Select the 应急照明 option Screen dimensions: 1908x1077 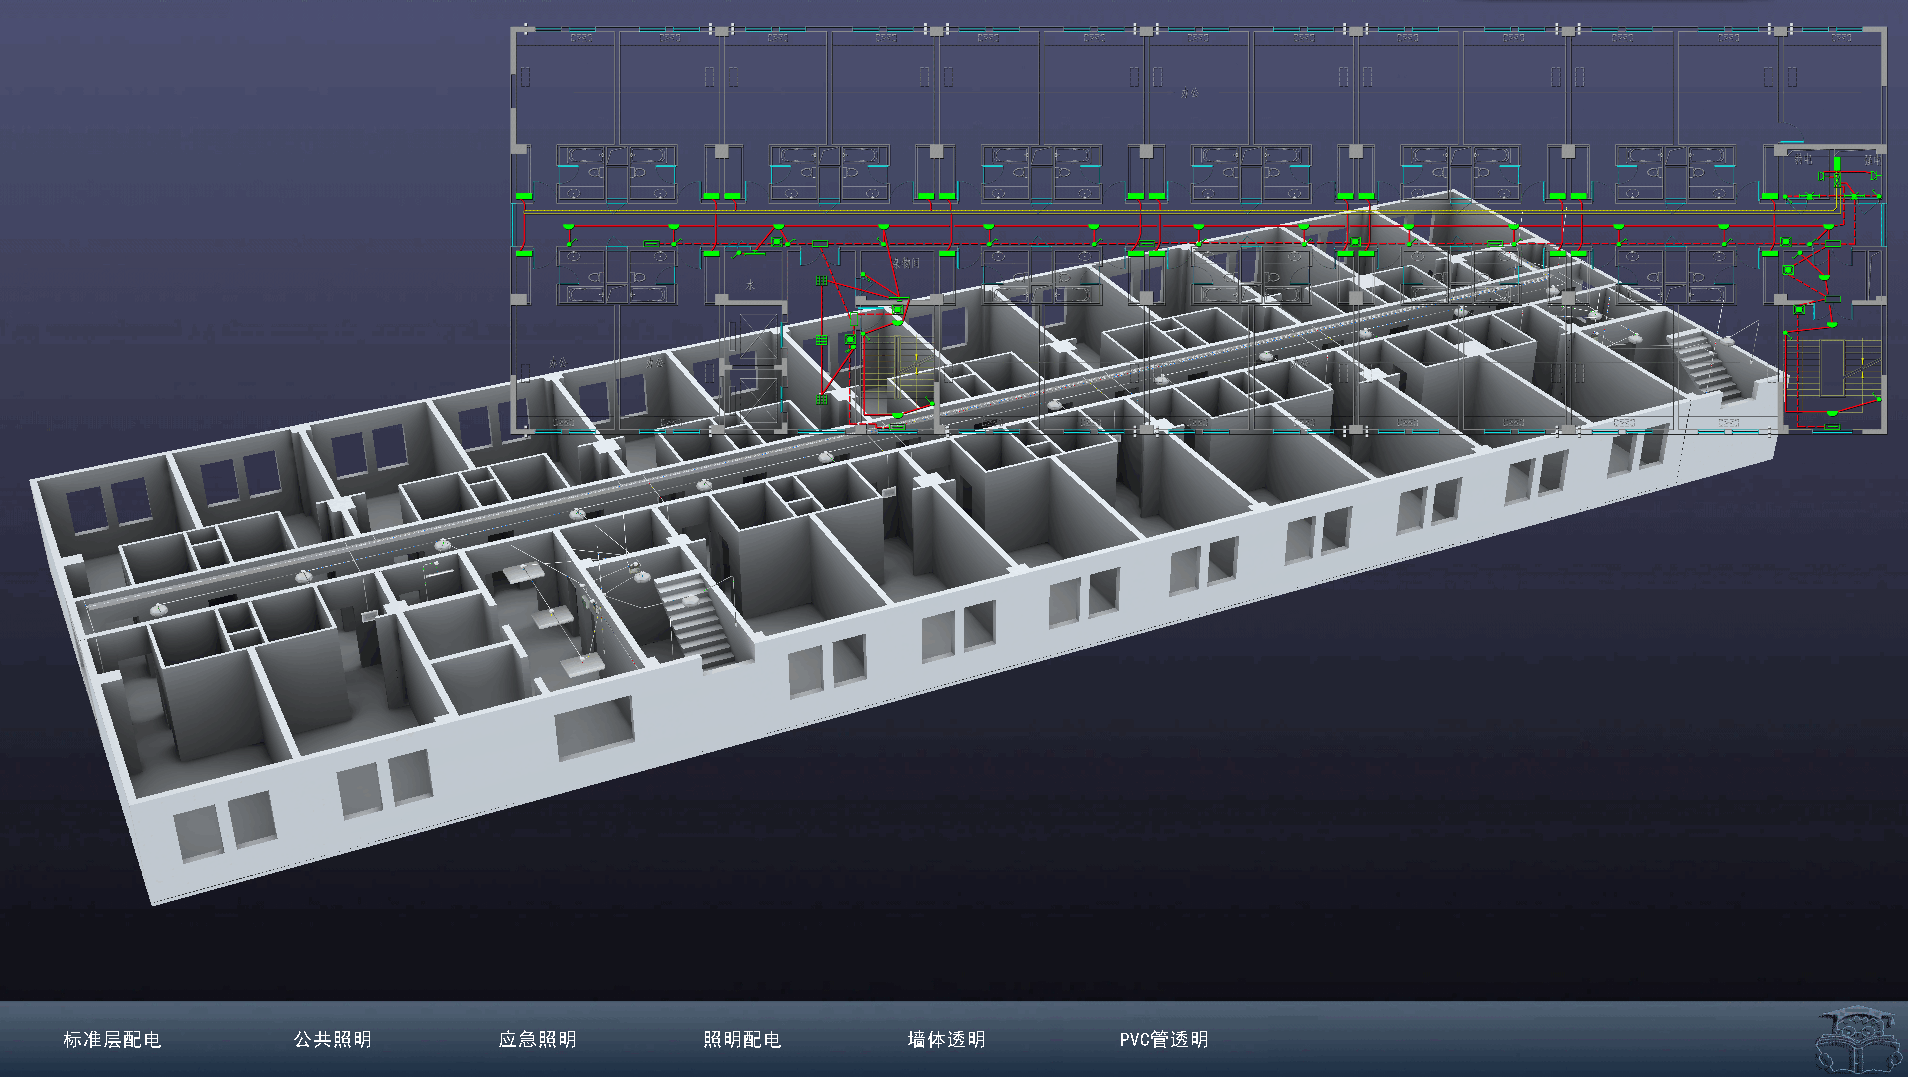click(538, 1040)
